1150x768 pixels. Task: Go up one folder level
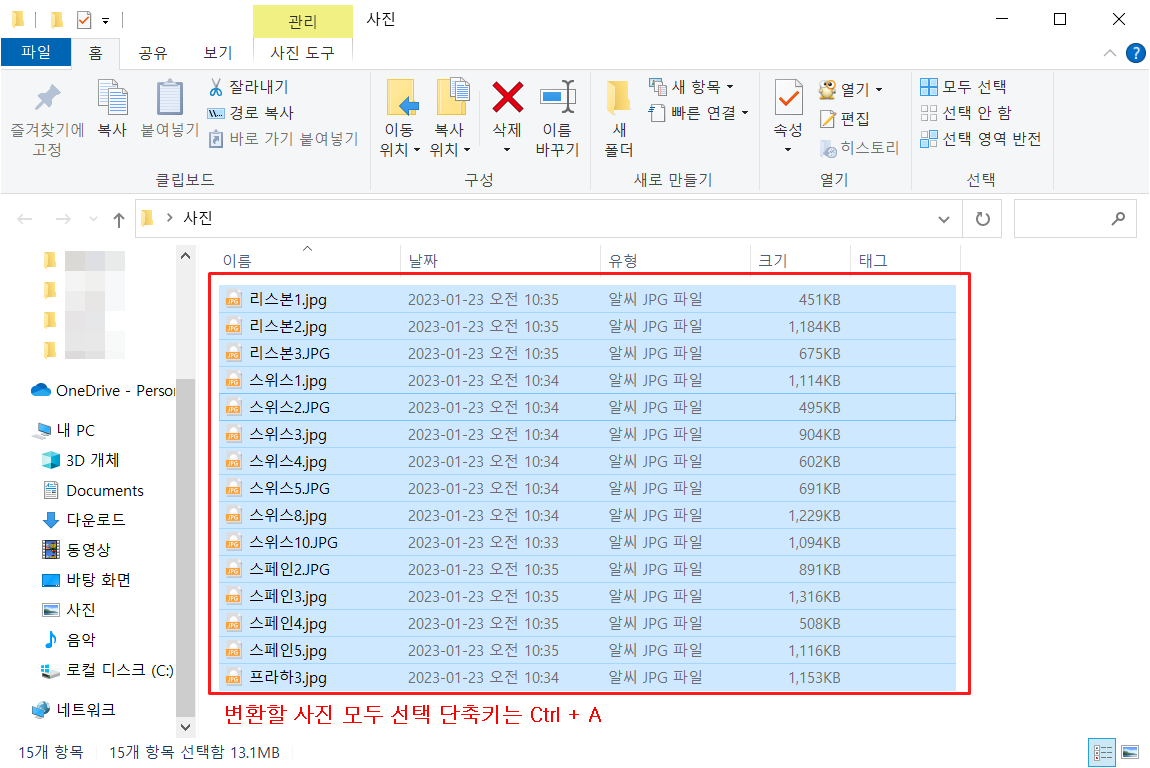click(x=119, y=219)
